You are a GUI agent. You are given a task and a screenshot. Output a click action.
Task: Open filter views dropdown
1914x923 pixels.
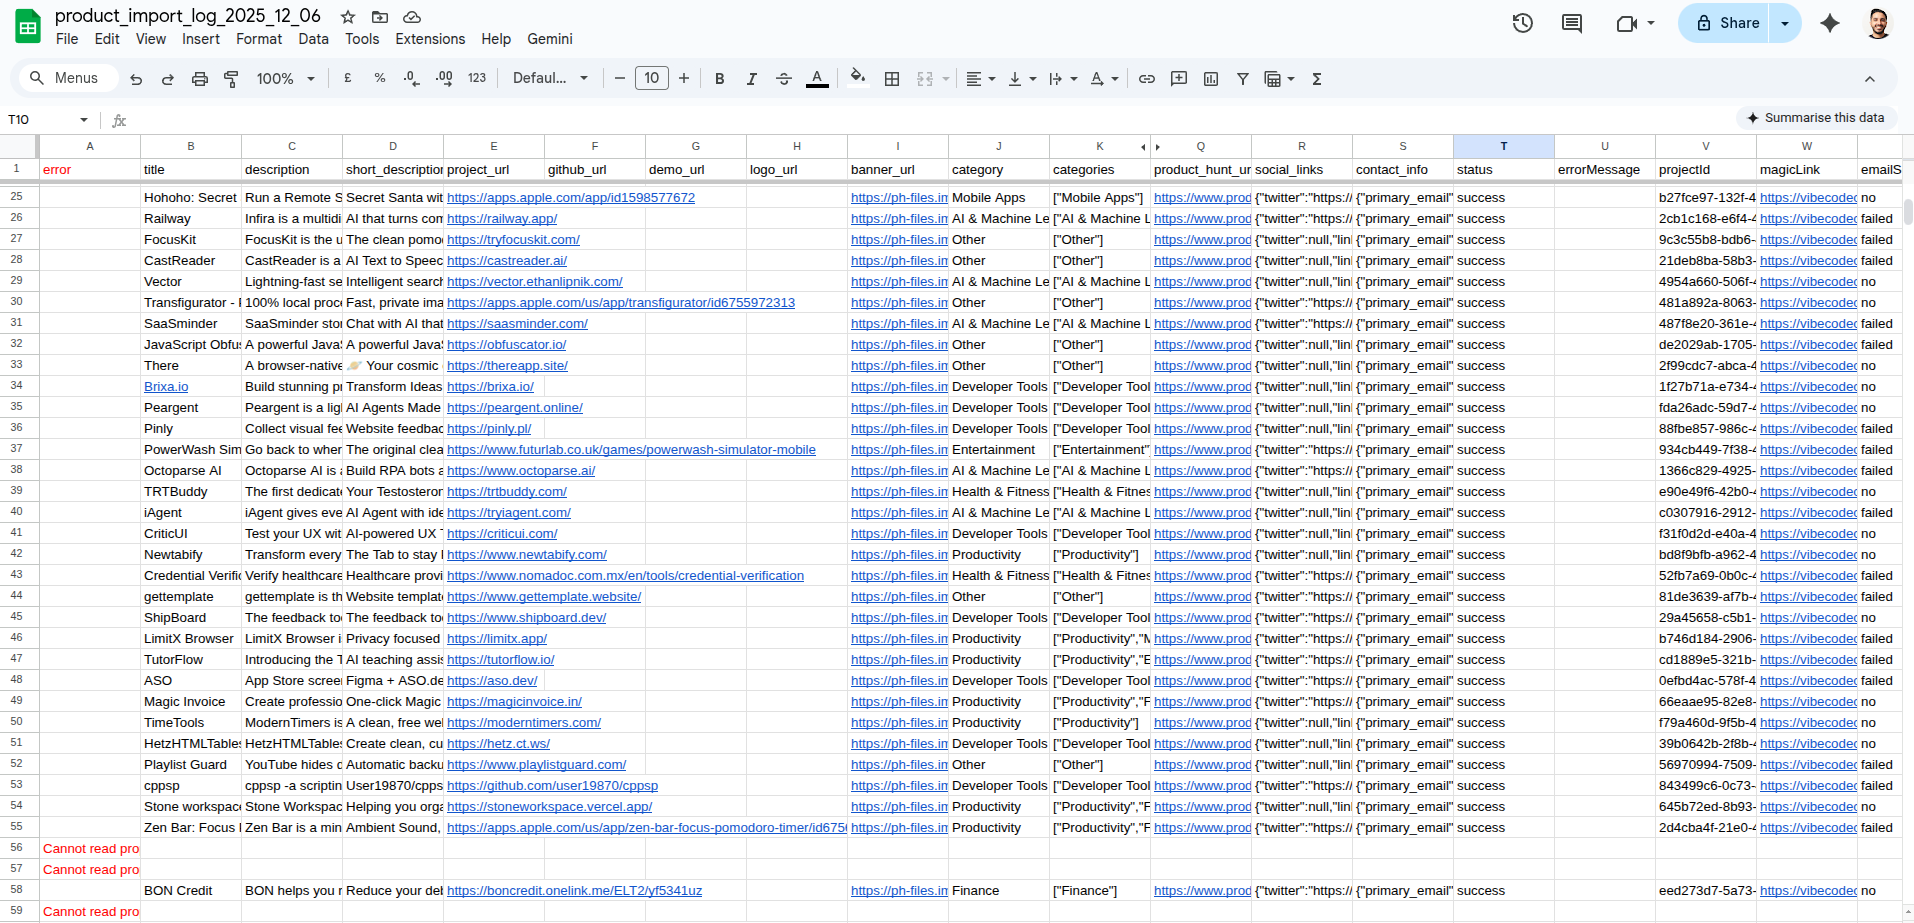point(1280,79)
